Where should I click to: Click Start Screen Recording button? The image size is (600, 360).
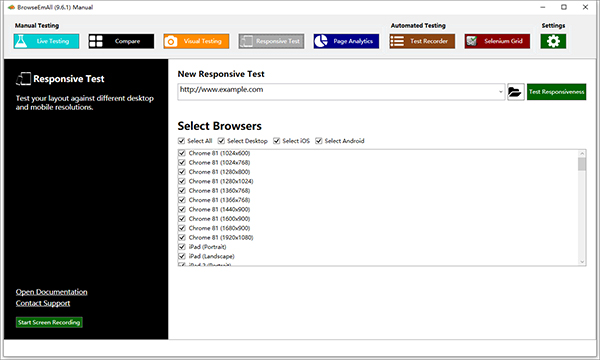(49, 323)
